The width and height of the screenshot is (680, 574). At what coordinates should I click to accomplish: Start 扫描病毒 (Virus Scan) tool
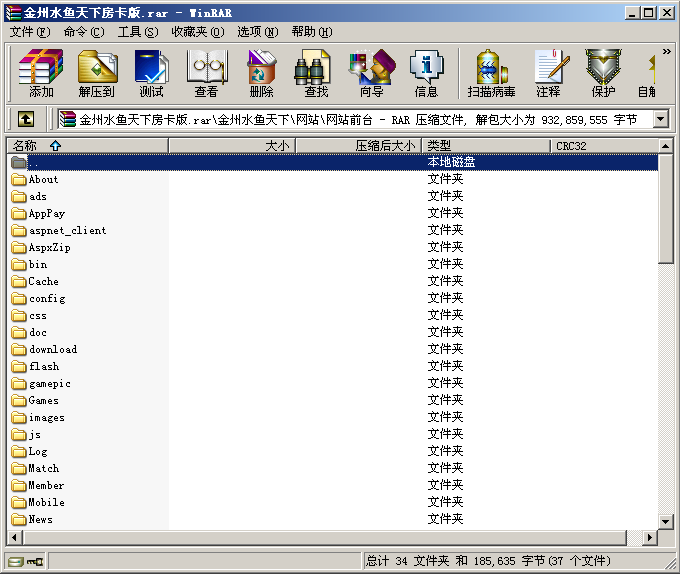tap(491, 73)
